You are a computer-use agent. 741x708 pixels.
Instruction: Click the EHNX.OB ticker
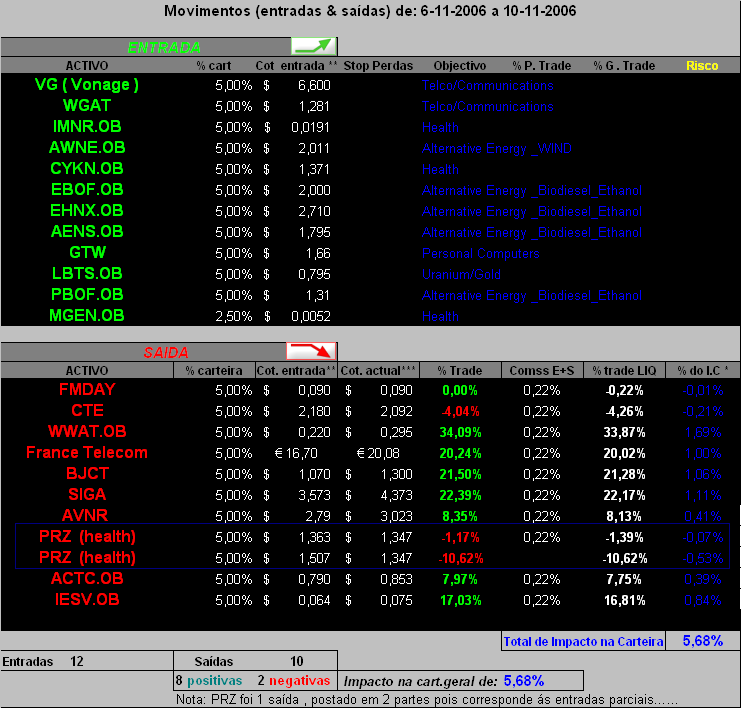87,210
